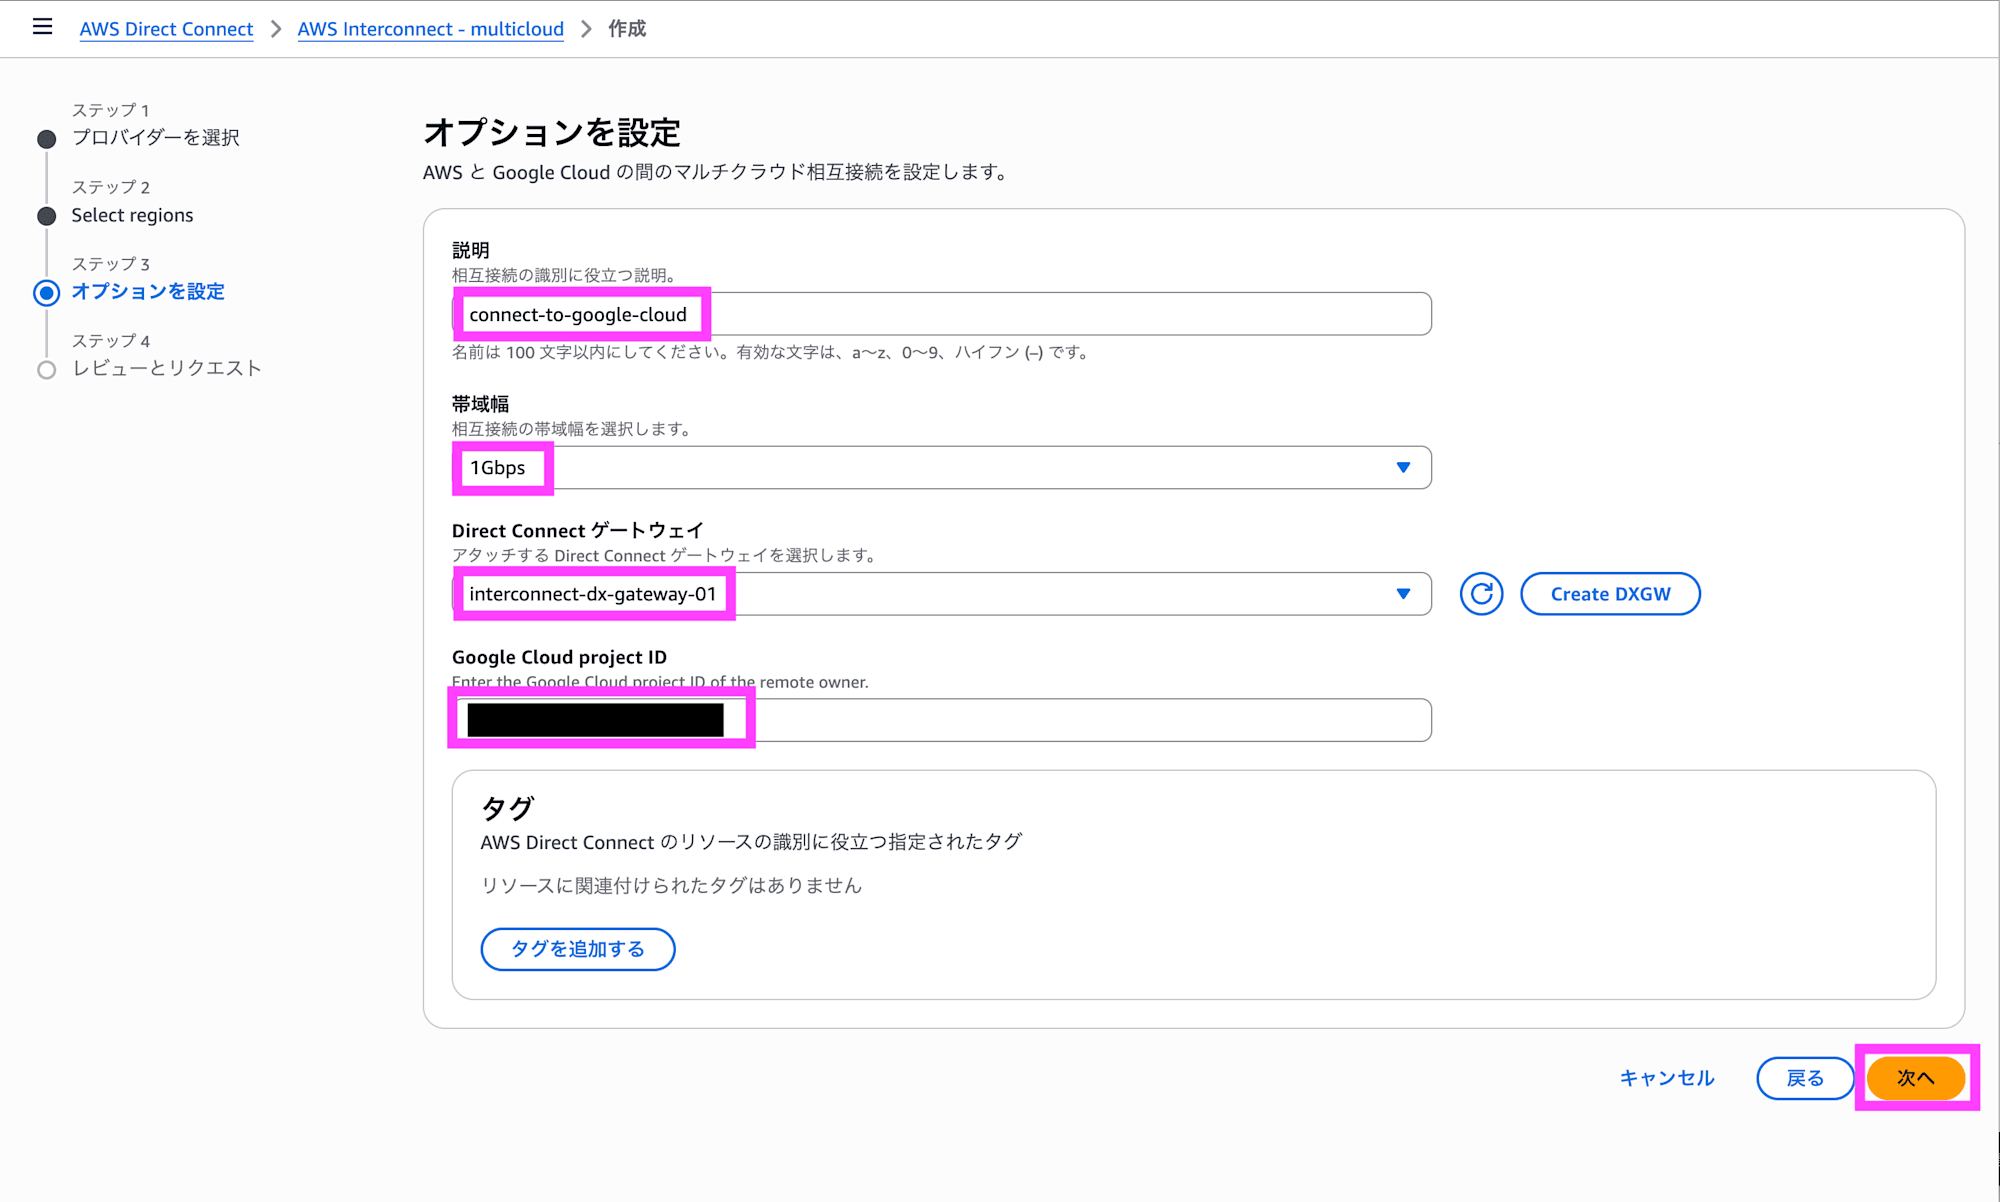Open the 1Gbps bandwidth selector arrow

coord(1403,467)
